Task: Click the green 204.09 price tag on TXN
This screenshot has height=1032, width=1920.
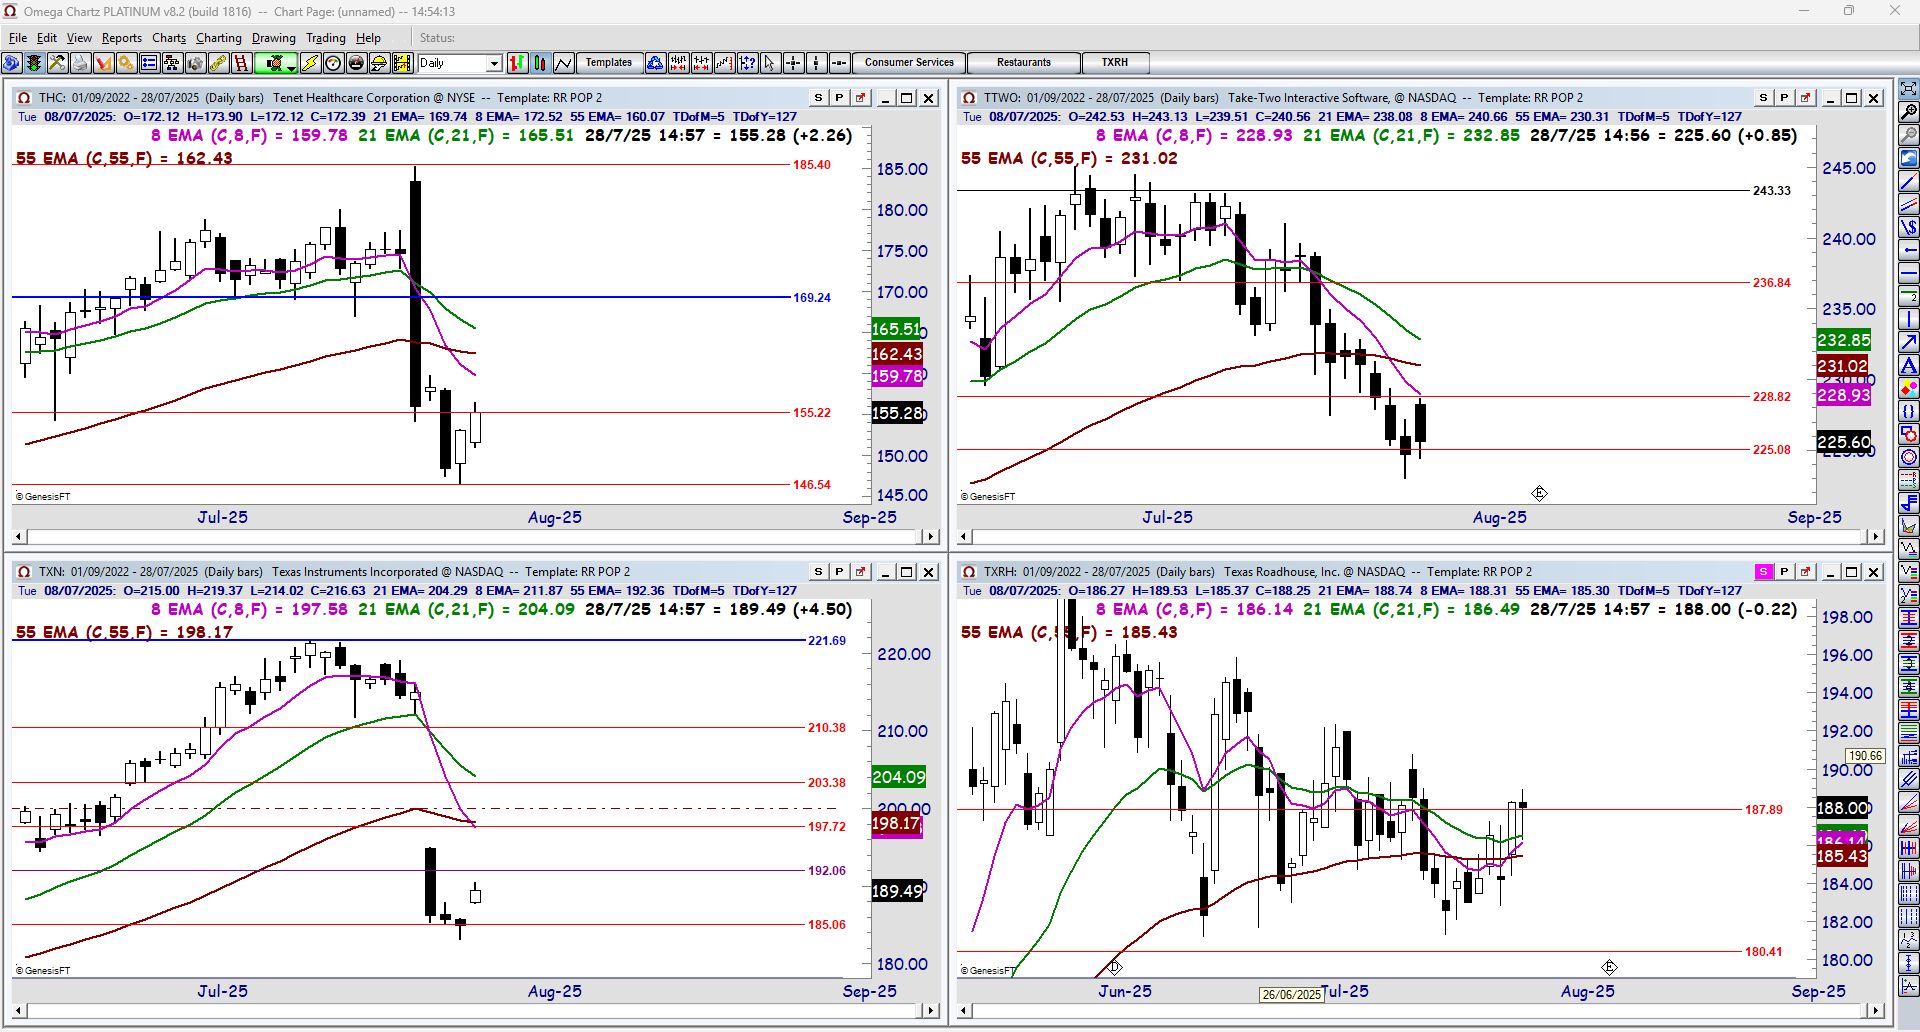Action: click(x=898, y=777)
